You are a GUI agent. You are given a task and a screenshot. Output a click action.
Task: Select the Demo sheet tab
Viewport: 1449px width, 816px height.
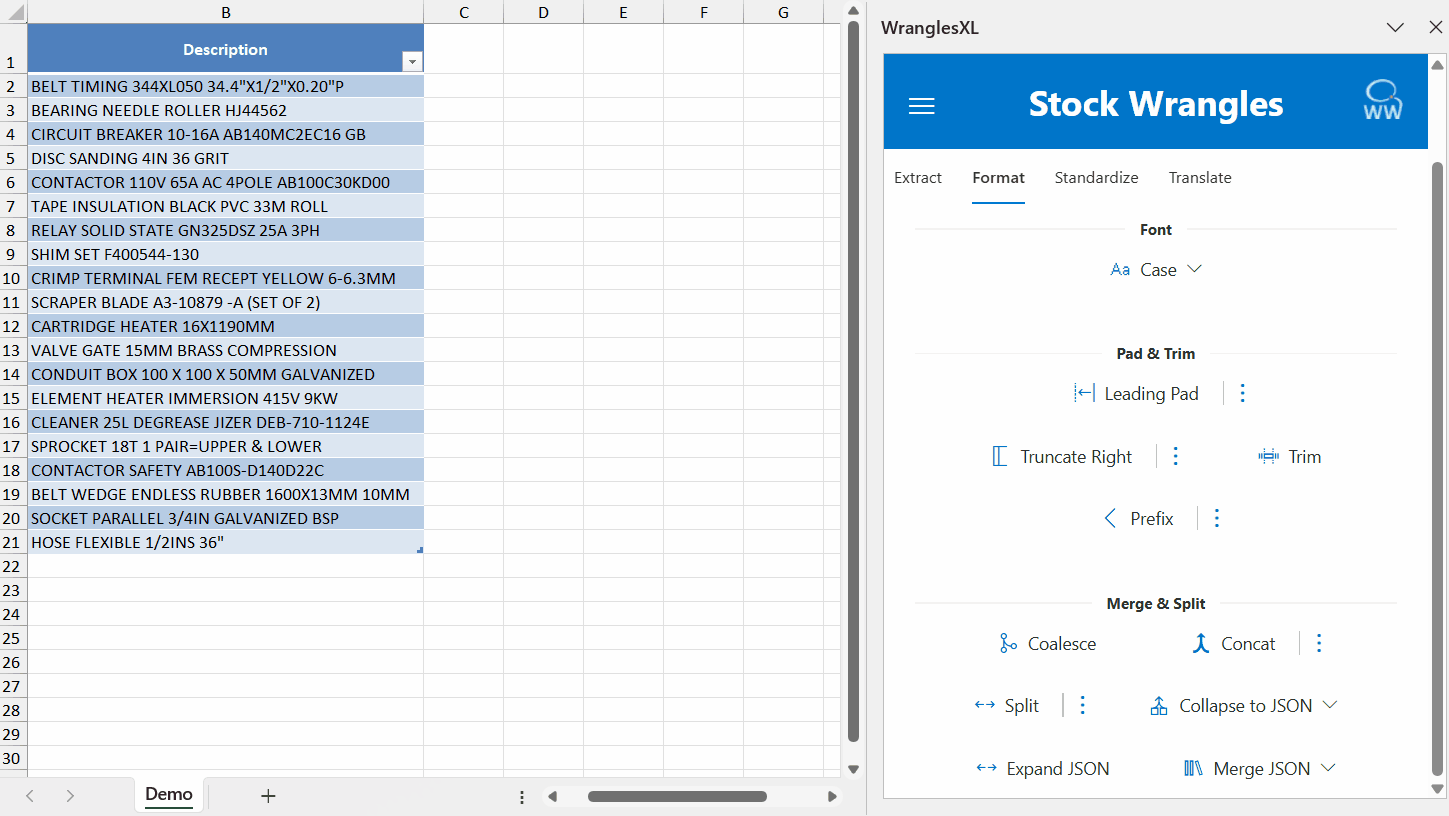(168, 795)
